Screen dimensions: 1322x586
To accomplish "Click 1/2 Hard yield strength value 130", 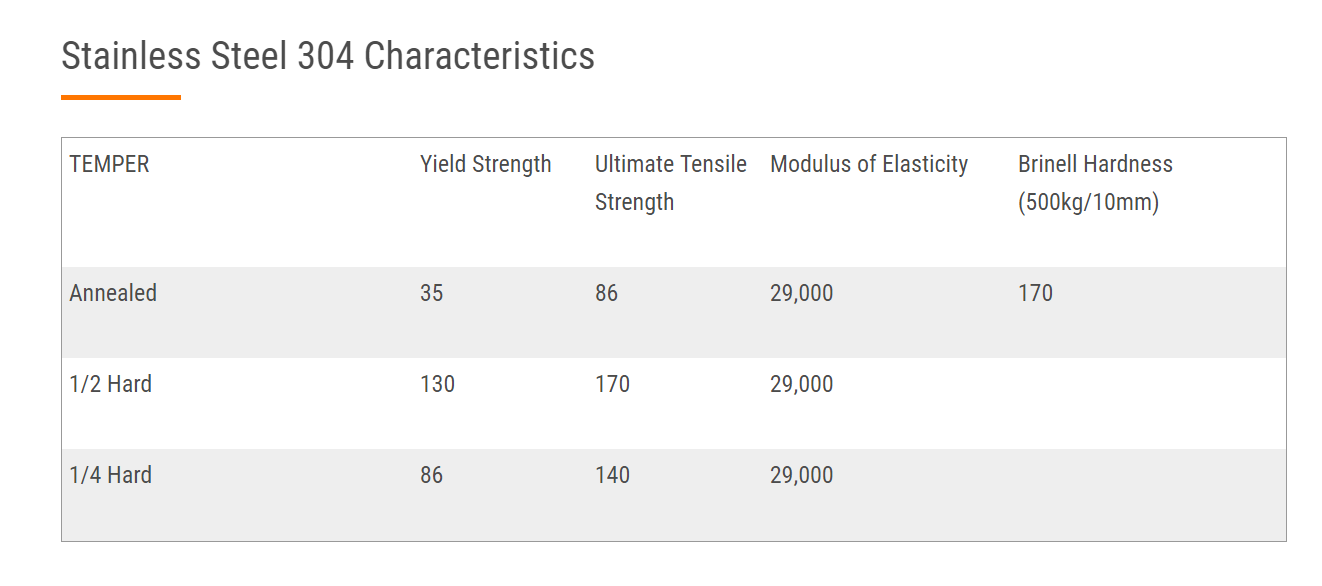I will tap(437, 384).
